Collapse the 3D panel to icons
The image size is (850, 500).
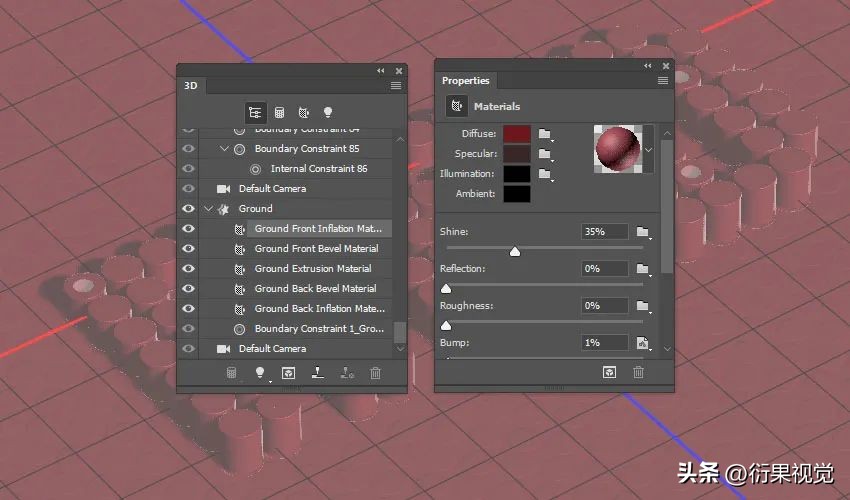point(381,70)
